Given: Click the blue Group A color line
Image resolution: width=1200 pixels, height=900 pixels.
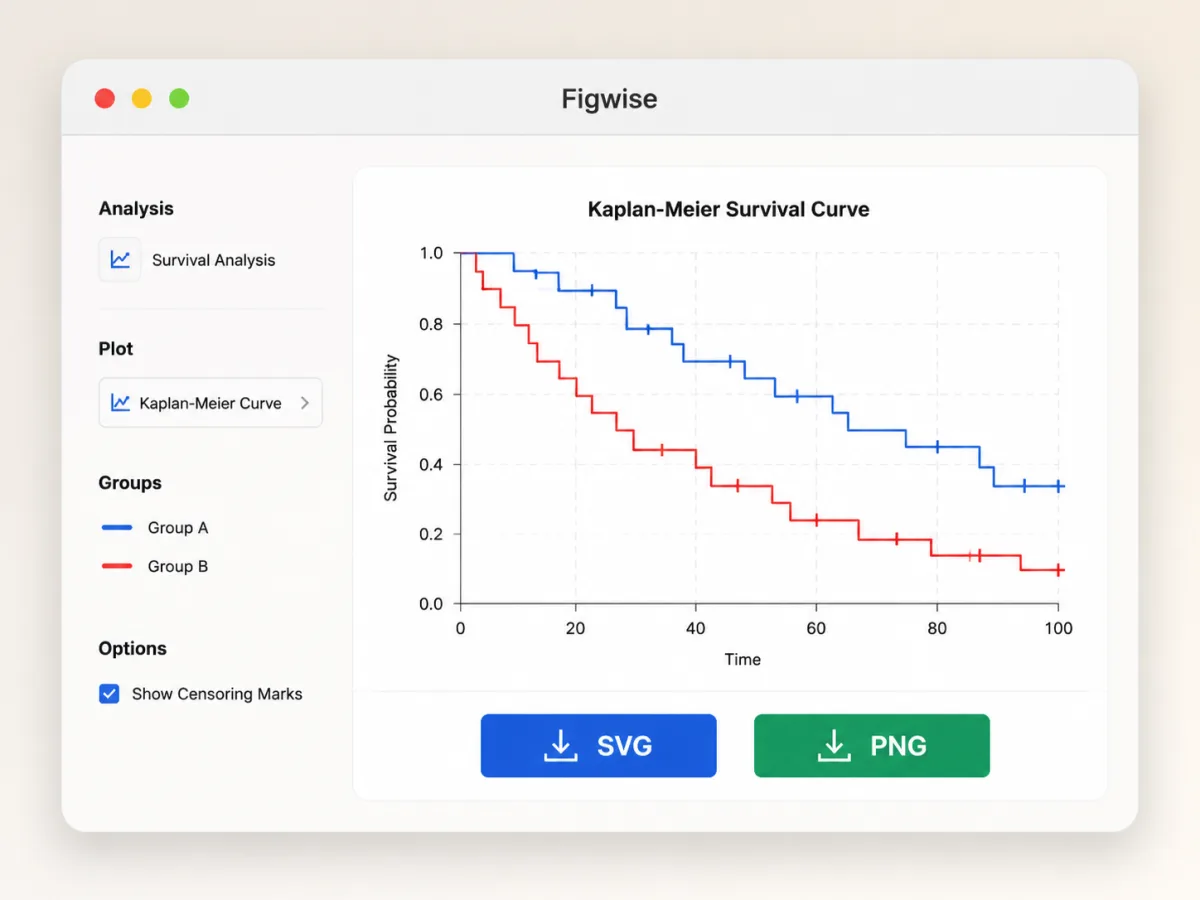Looking at the screenshot, I should 117,528.
